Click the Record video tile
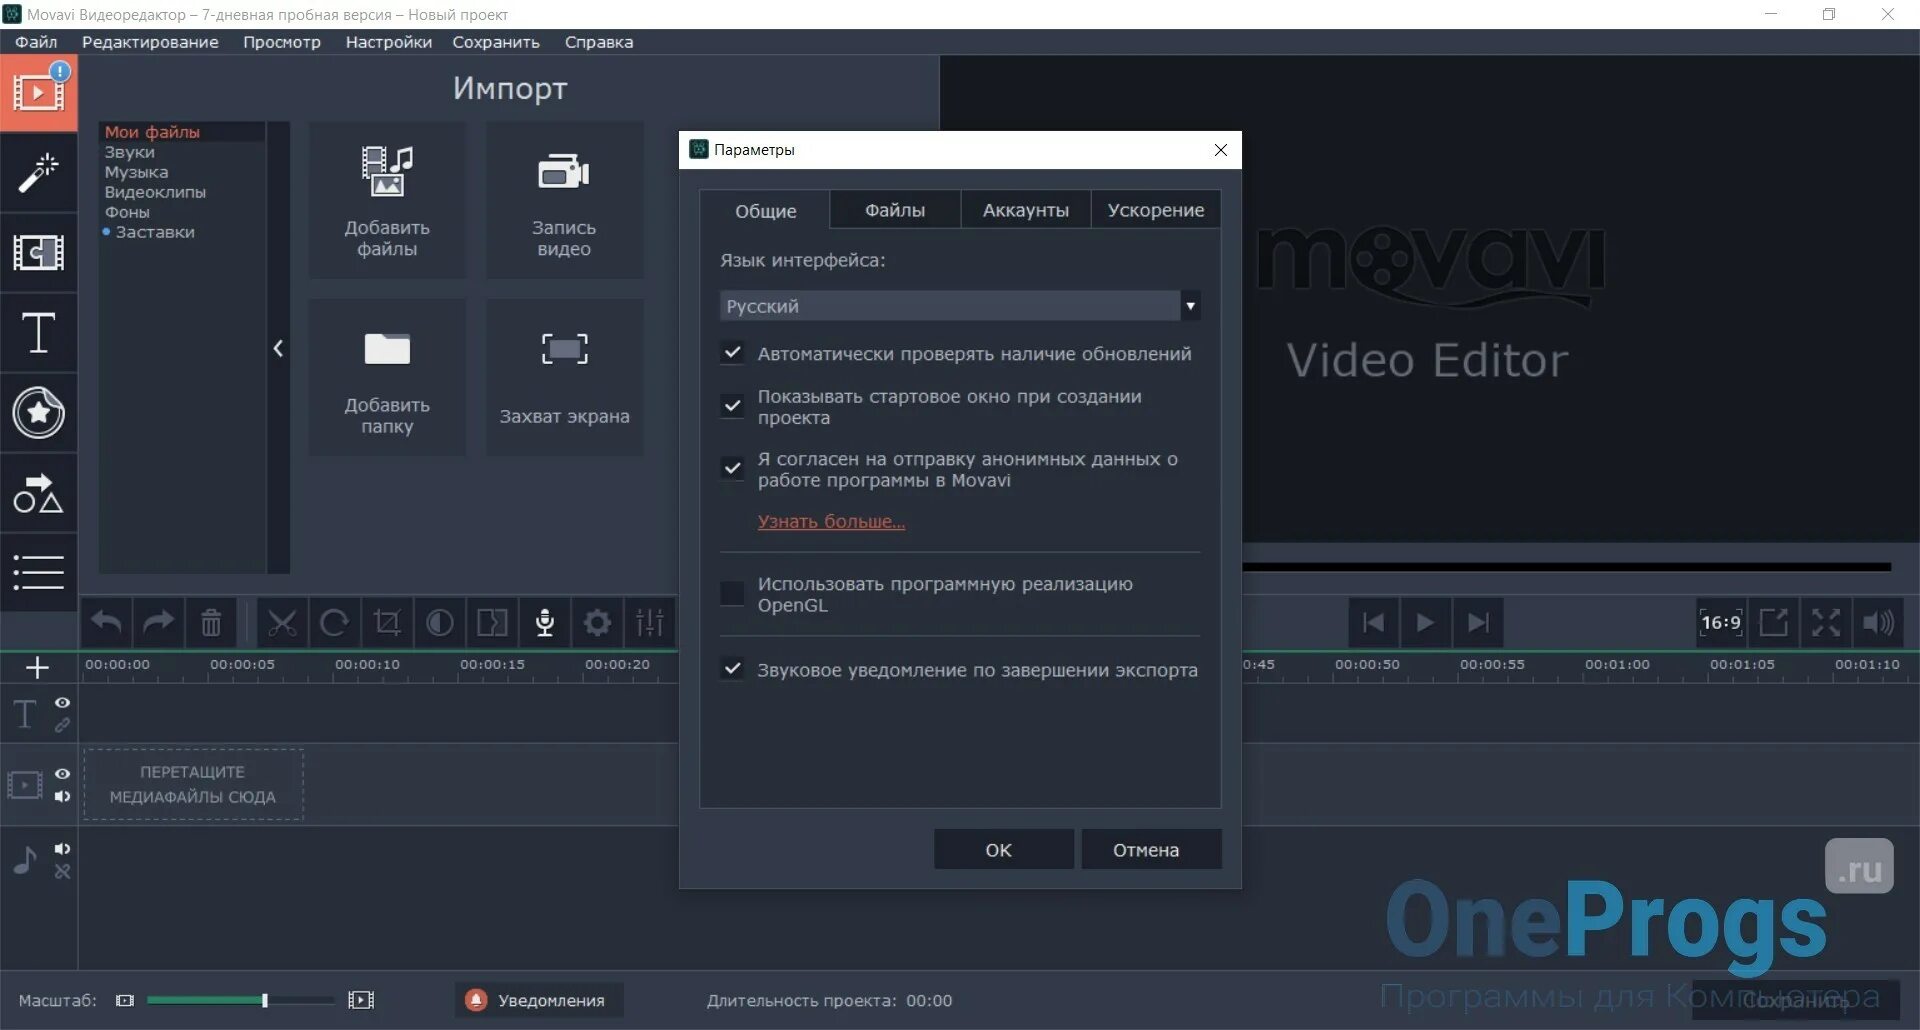Image resolution: width=1920 pixels, height=1030 pixels. [x=564, y=200]
